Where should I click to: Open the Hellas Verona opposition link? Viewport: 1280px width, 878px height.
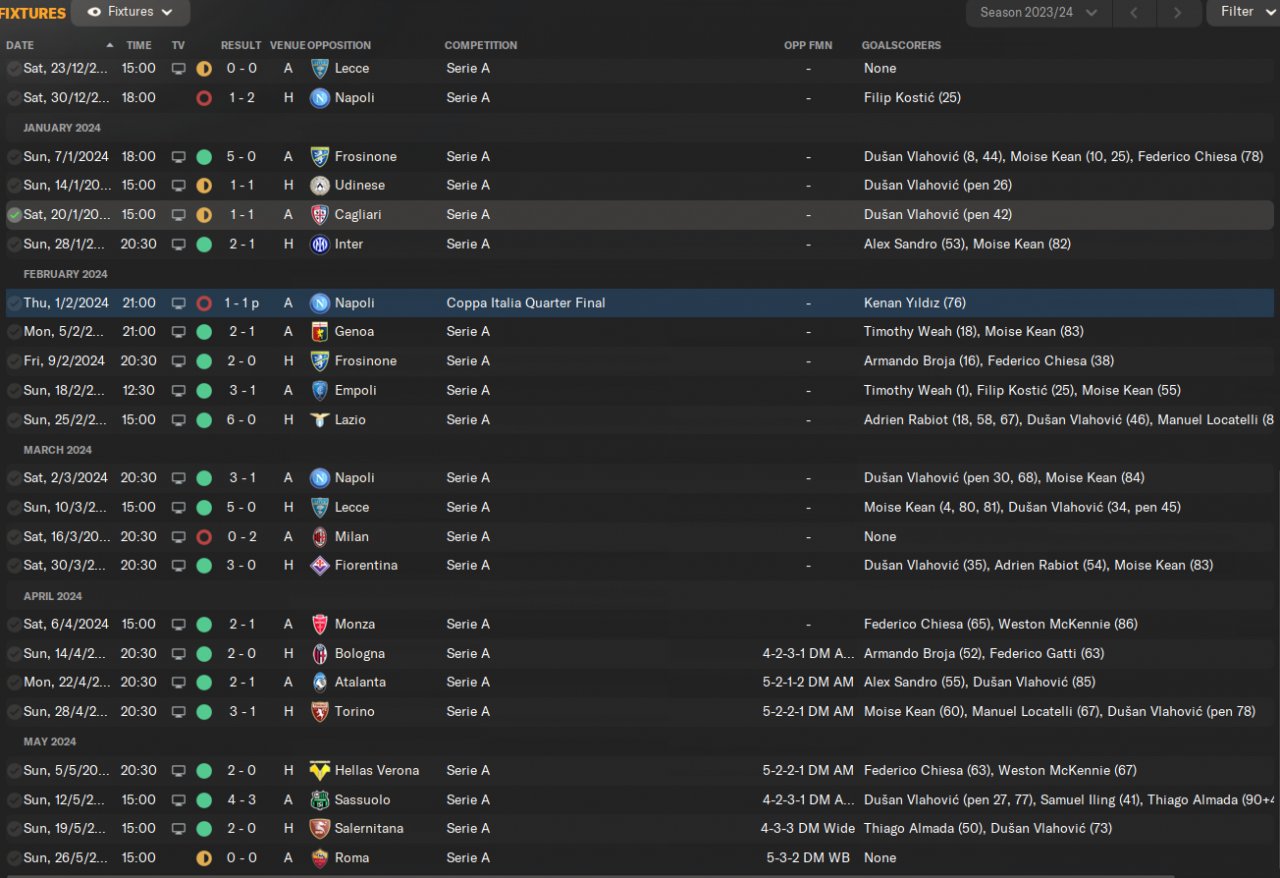(377, 770)
